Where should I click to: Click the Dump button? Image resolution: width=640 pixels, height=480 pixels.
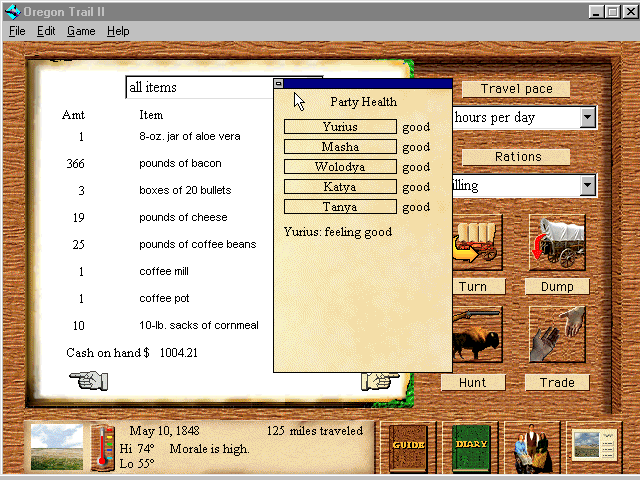coord(557,287)
